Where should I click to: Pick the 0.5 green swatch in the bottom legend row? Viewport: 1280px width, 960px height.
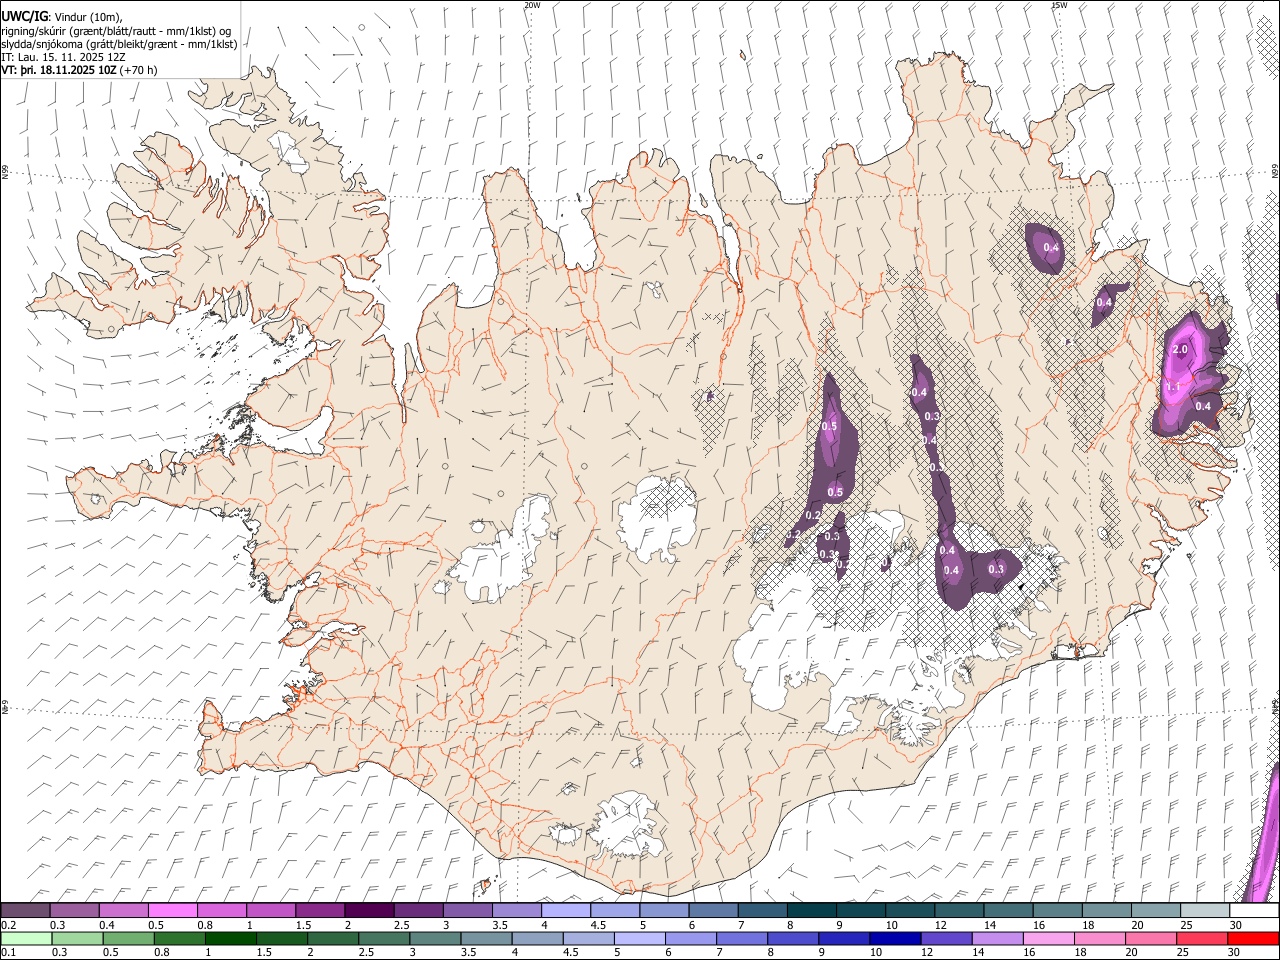coord(129,939)
